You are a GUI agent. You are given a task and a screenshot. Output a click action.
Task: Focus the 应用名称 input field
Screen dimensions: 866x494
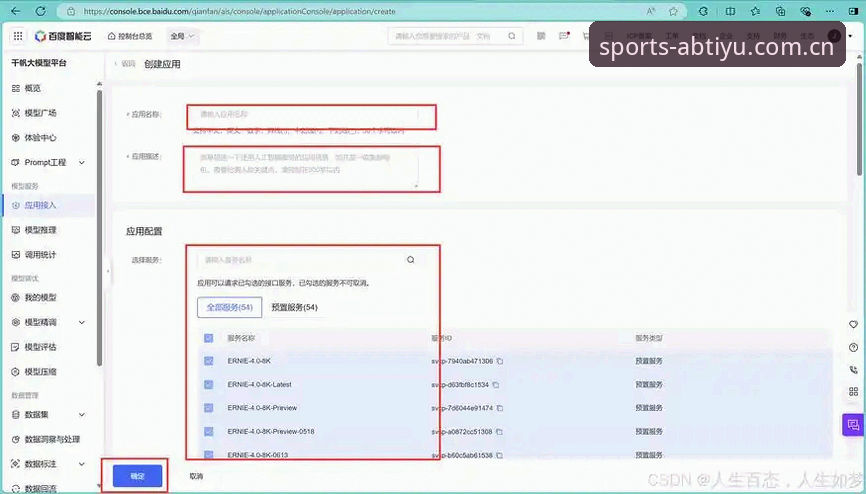310,114
